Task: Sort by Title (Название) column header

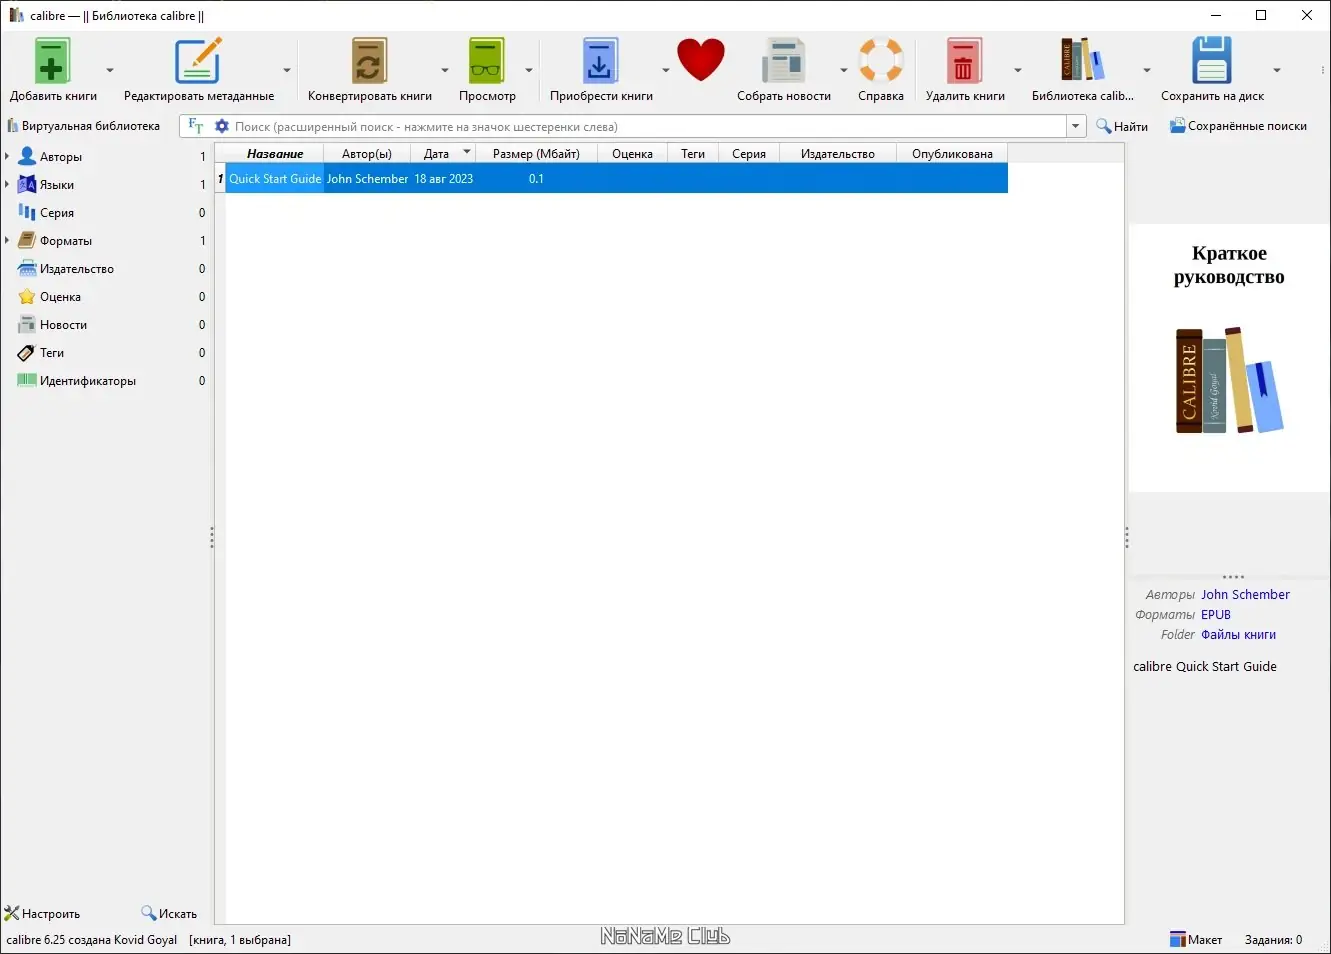Action: [x=275, y=154]
